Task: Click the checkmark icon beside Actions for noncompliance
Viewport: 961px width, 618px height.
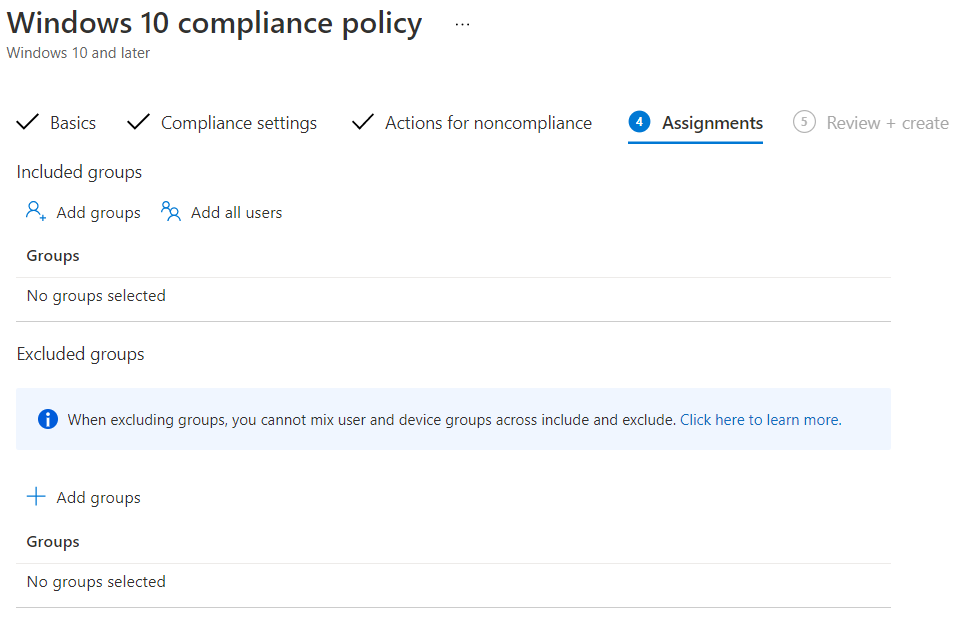Action: tap(362, 121)
